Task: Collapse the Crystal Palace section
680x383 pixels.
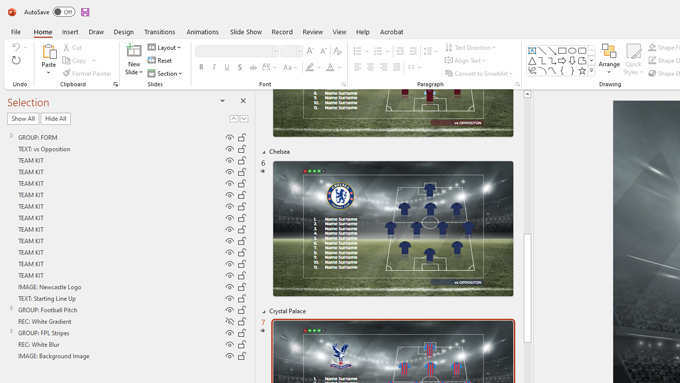Action: click(x=264, y=312)
